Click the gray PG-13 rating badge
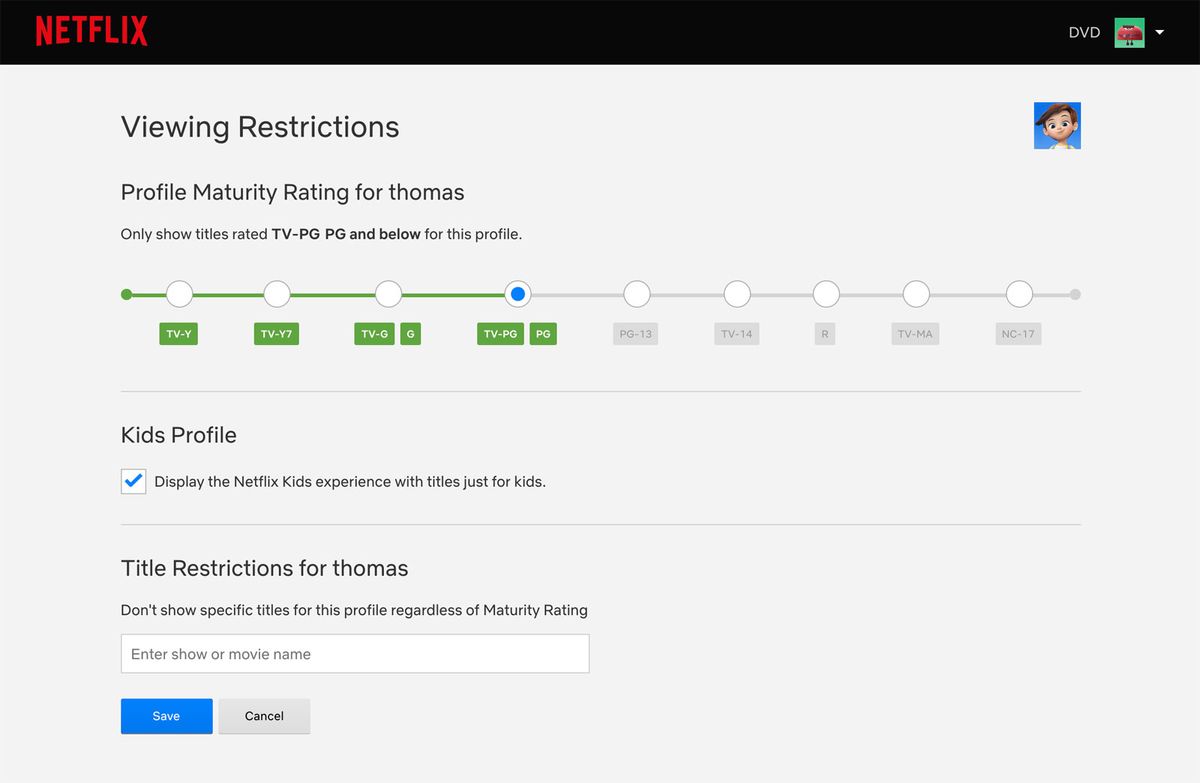Viewport: 1200px width, 783px height. 635,334
